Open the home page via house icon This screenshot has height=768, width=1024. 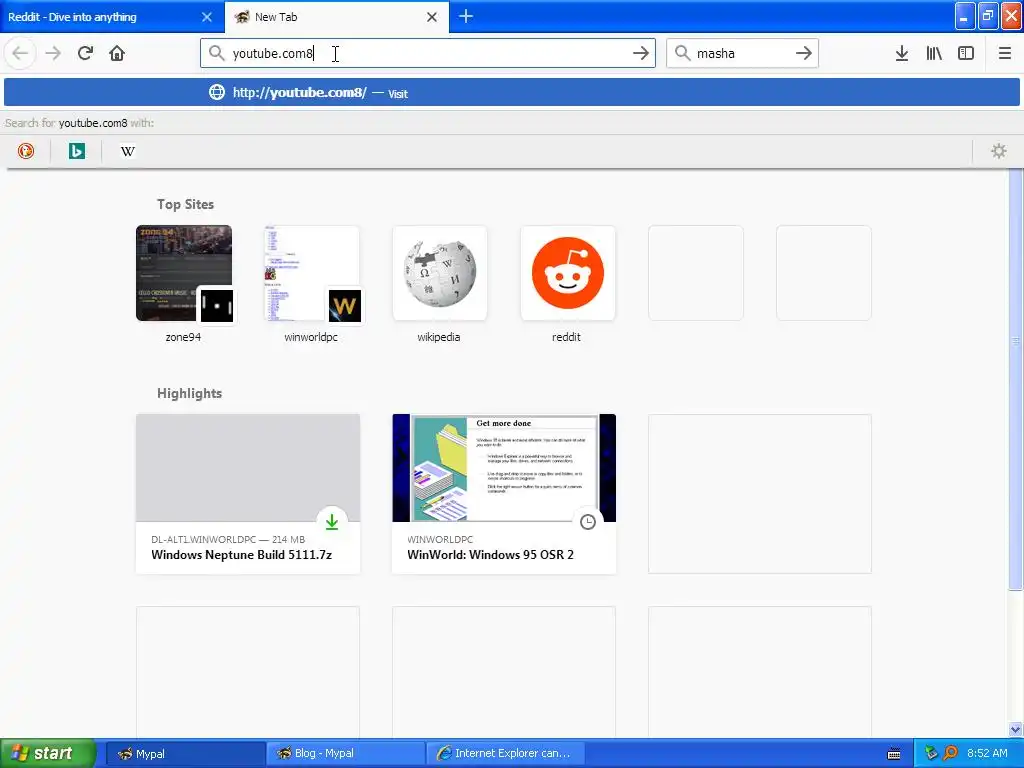click(x=117, y=53)
